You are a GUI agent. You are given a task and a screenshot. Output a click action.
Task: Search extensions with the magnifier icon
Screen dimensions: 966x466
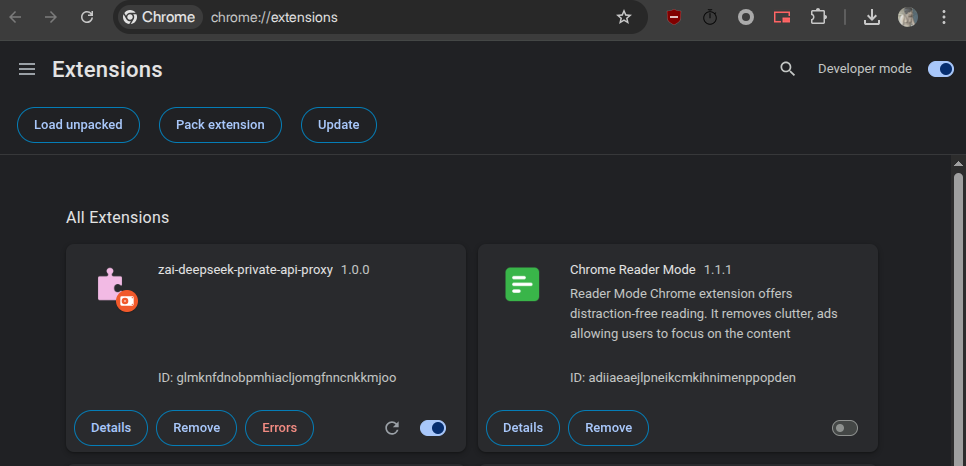787,69
